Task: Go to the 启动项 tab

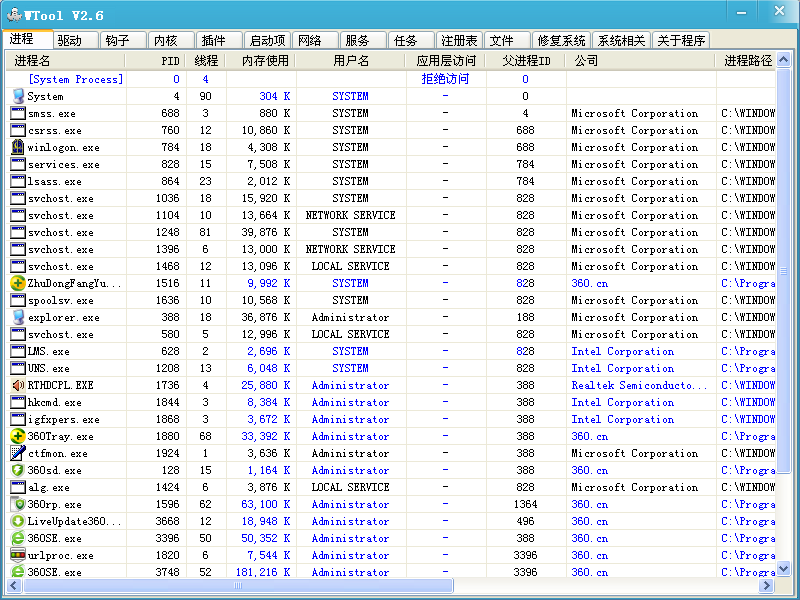Action: pos(267,40)
